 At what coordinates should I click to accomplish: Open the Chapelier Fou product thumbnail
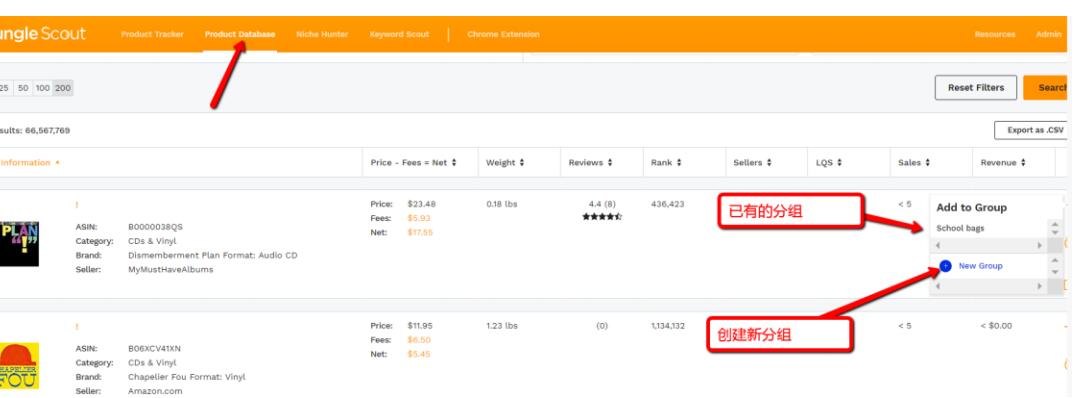click(19, 365)
